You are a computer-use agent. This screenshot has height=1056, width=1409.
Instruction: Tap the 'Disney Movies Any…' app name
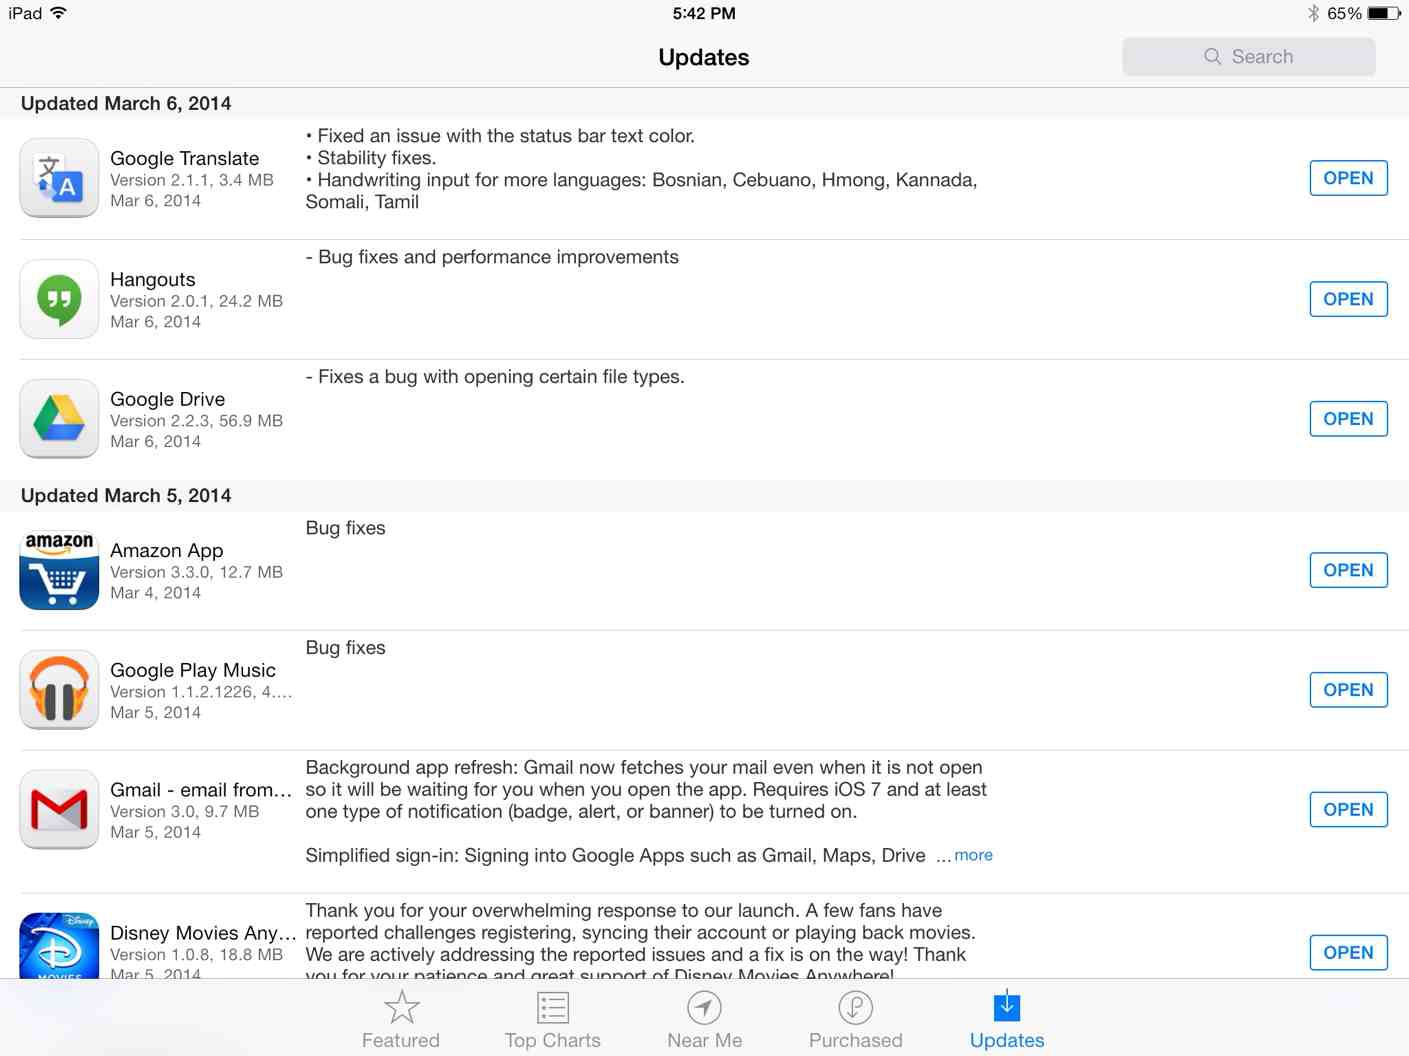coord(204,933)
